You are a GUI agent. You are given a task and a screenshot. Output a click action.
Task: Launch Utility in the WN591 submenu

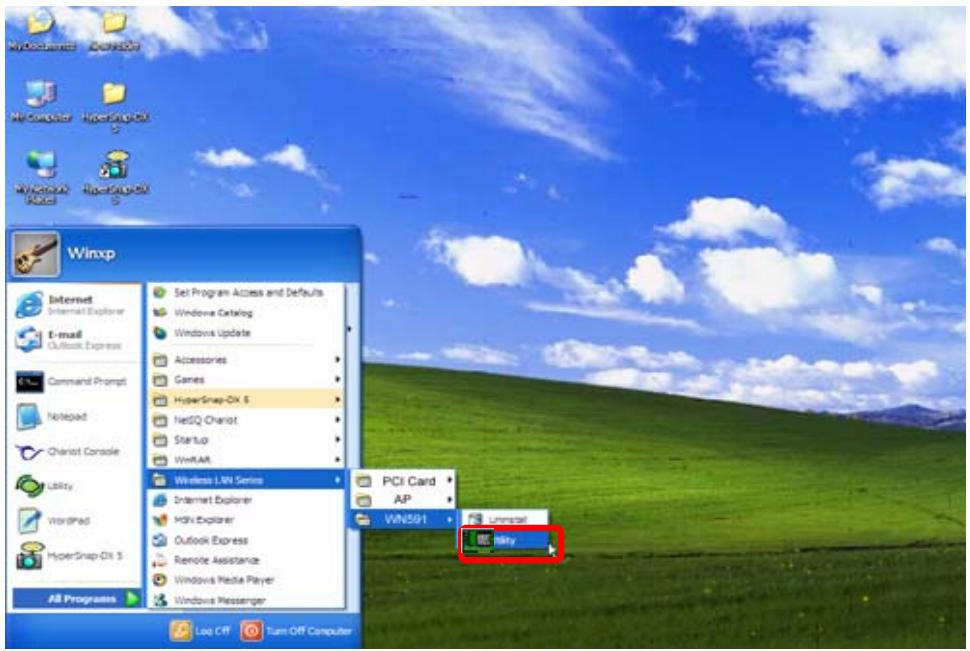(506, 541)
